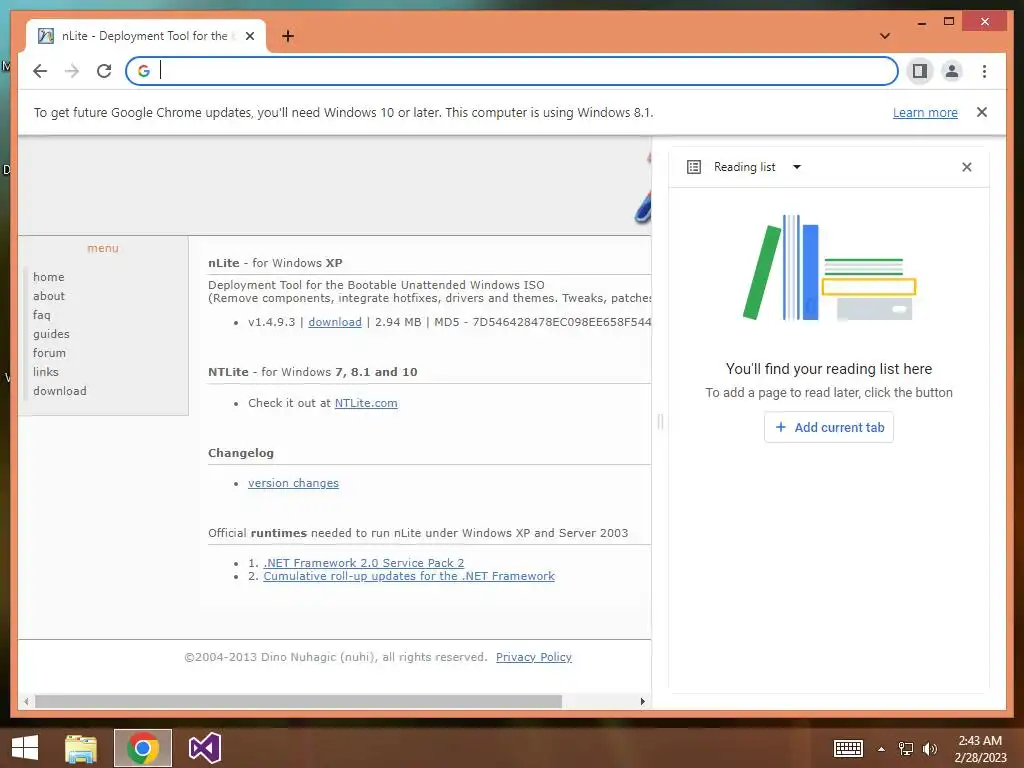Reload the current page

point(104,71)
